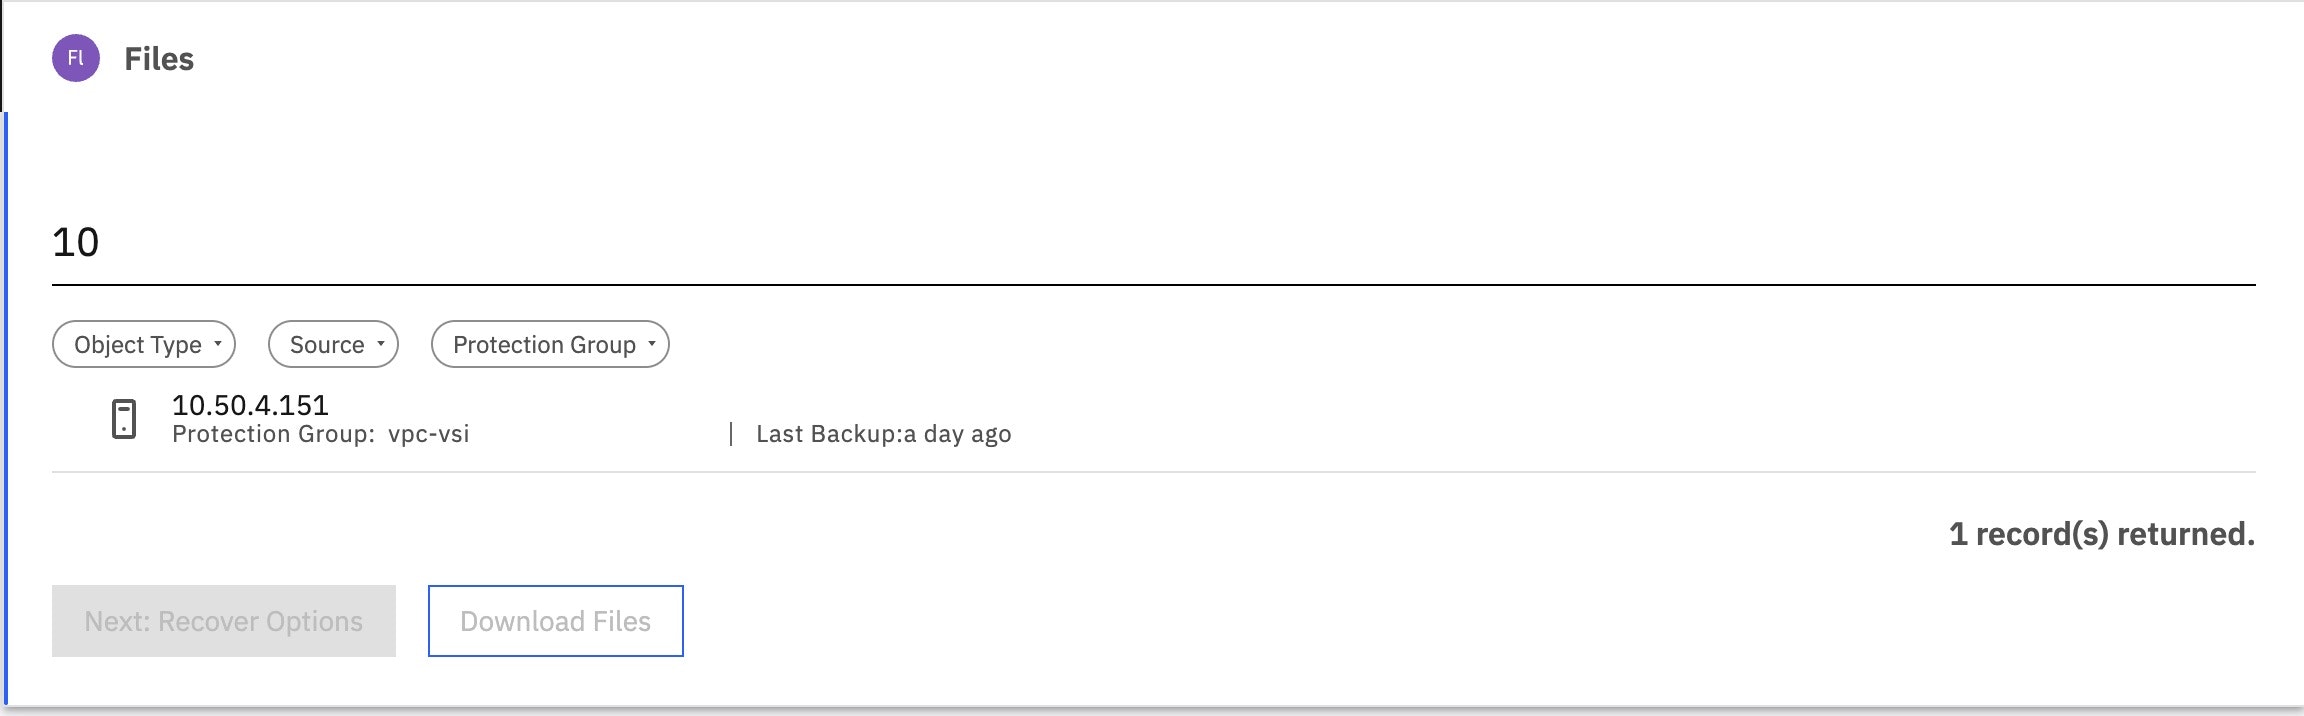This screenshot has height=716, width=2304.
Task: Click the Source chevron arrow
Action: click(x=380, y=342)
